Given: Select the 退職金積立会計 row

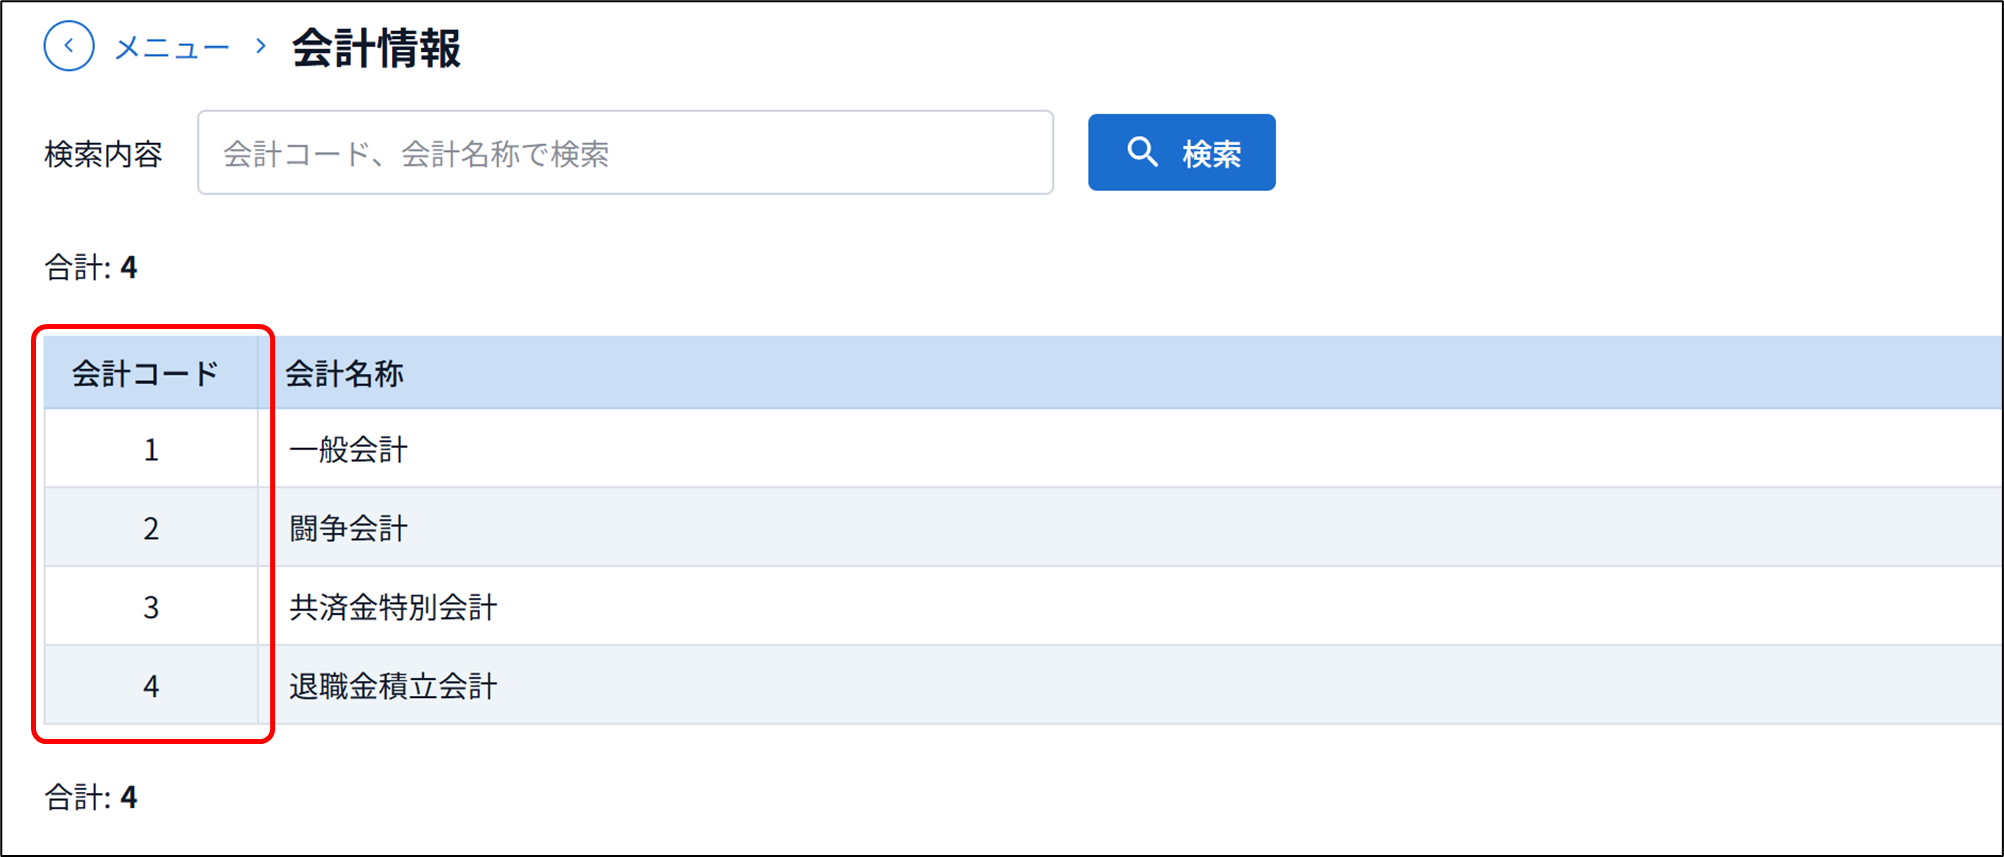Looking at the screenshot, I should coord(1023,685).
